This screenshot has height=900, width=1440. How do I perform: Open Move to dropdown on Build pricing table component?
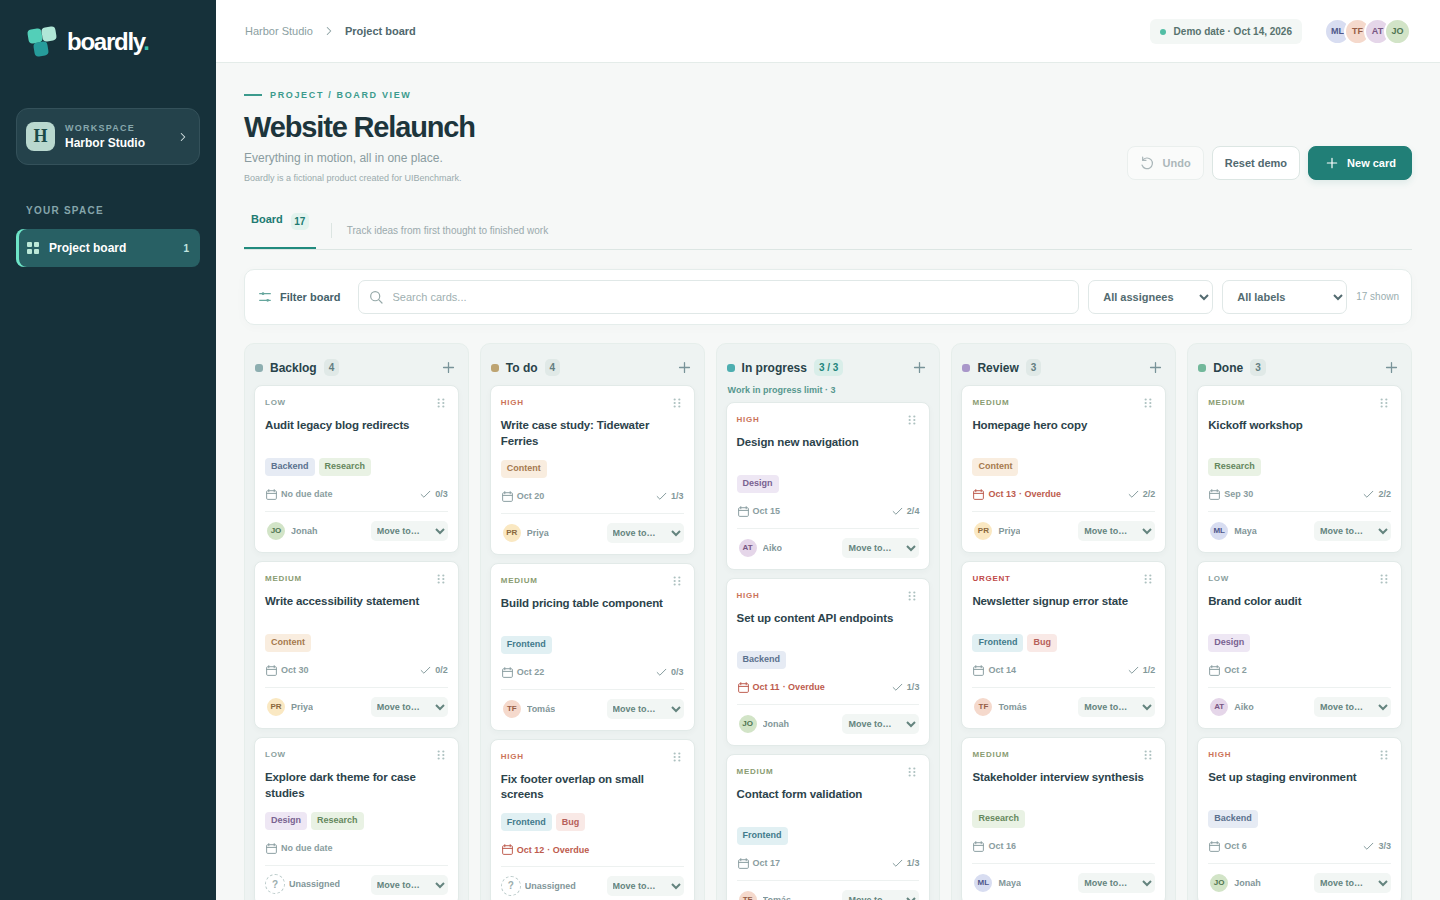[646, 709]
